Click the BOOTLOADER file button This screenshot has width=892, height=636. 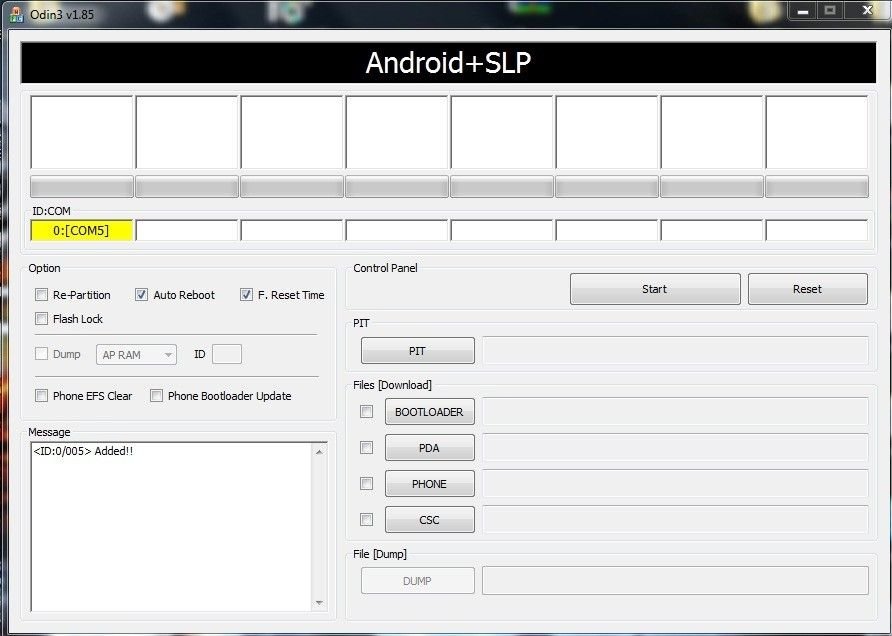click(x=430, y=412)
